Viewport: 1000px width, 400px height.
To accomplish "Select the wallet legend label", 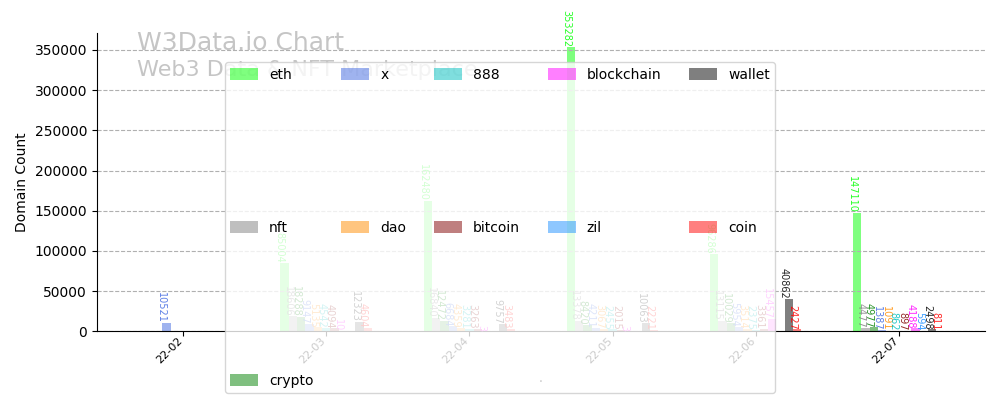I will (749, 74).
